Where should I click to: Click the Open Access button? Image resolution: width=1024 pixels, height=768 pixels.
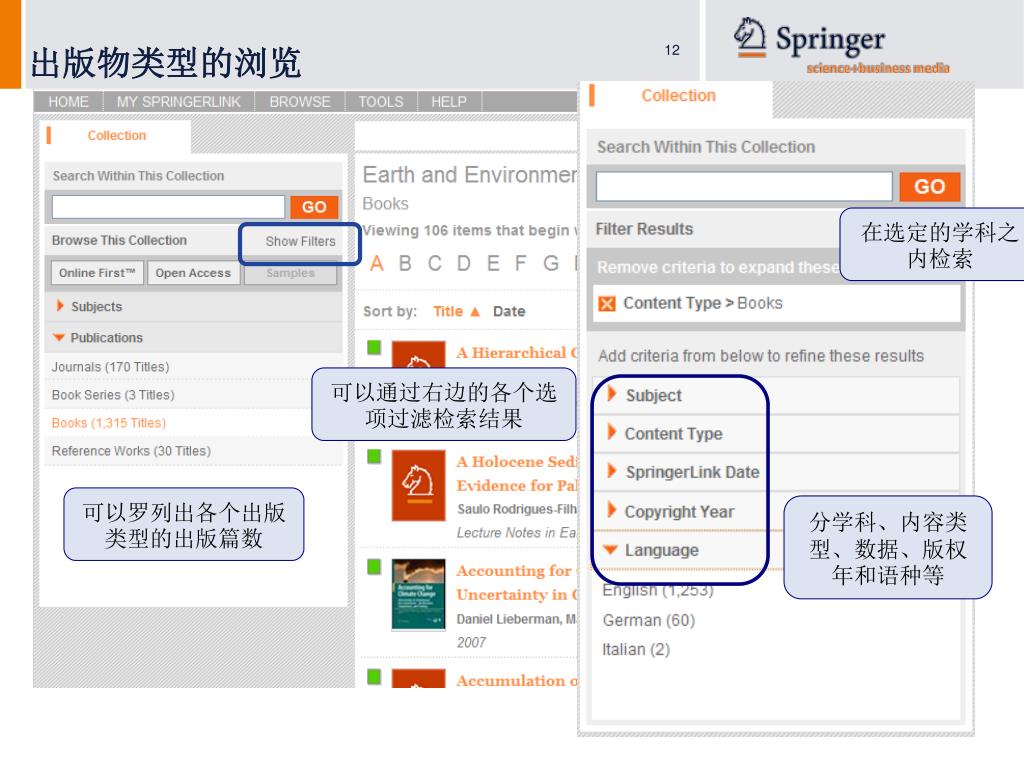(193, 273)
